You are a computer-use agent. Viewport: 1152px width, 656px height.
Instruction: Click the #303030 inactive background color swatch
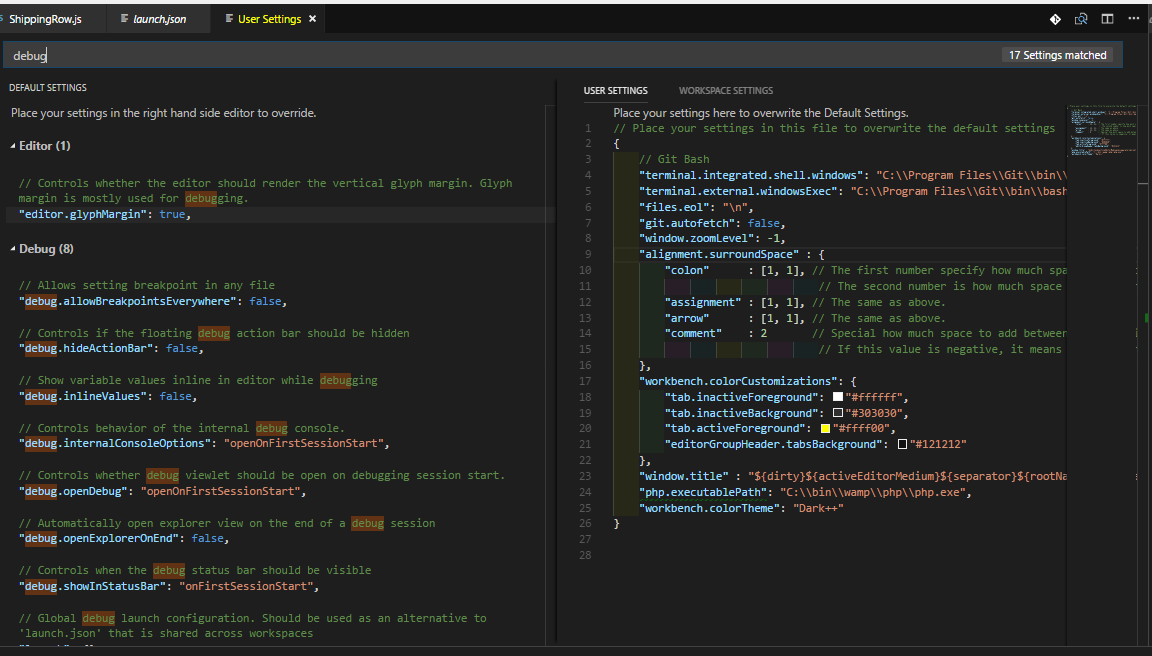pos(838,413)
